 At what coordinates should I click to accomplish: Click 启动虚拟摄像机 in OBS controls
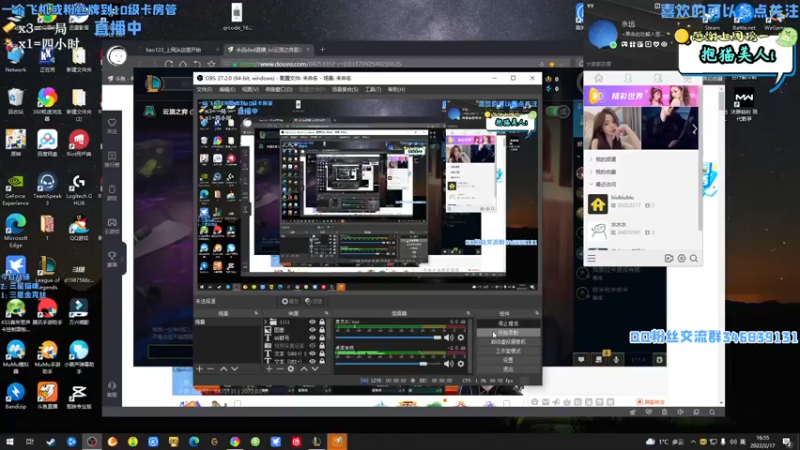point(508,342)
